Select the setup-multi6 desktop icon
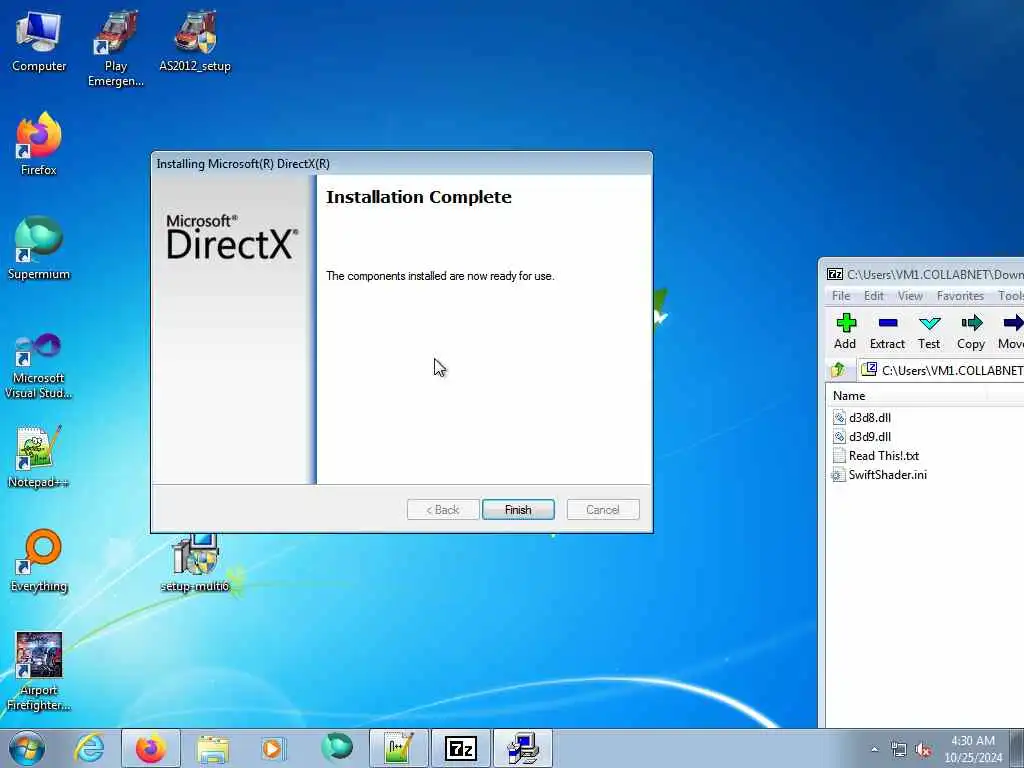 195,563
